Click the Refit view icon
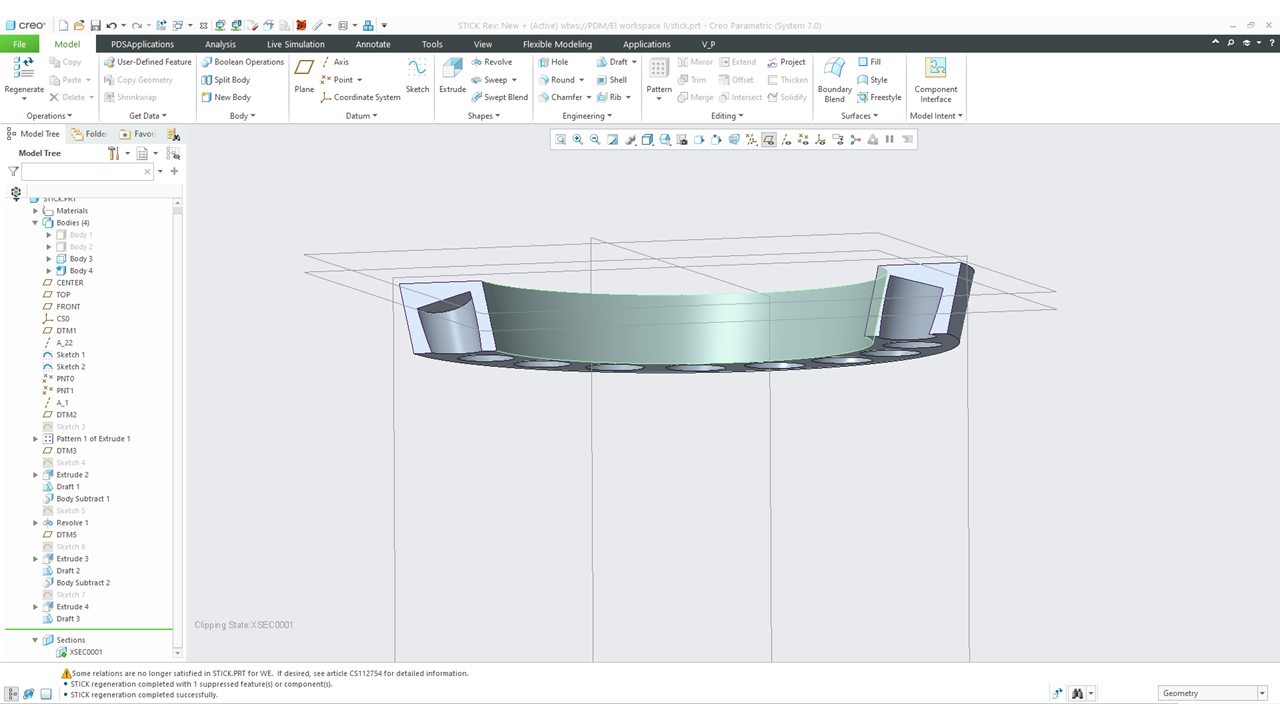 point(560,140)
